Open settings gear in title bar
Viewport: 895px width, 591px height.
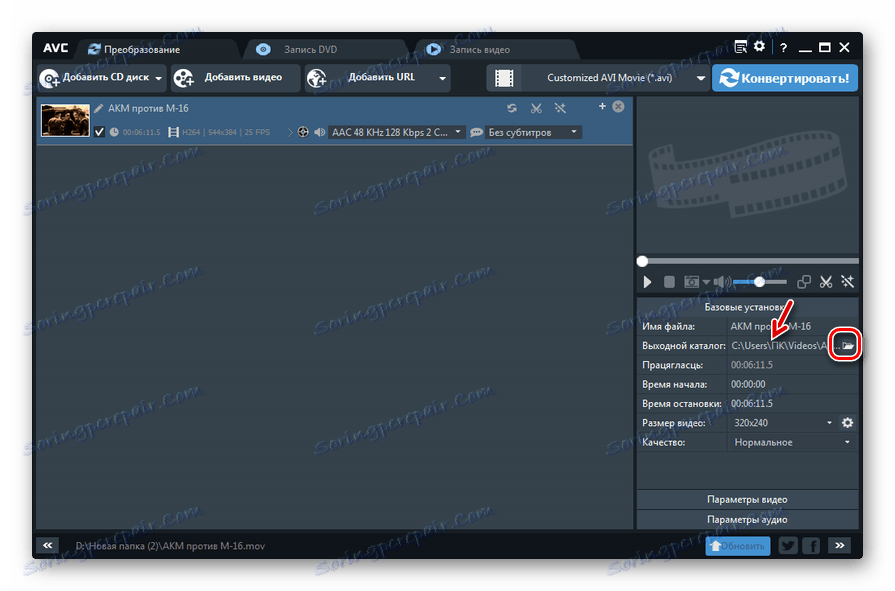click(x=759, y=46)
